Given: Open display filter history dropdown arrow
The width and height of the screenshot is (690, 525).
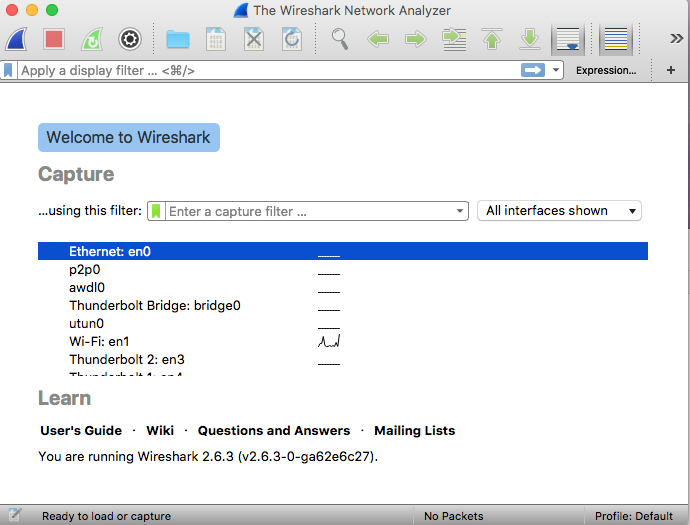Looking at the screenshot, I should (556, 70).
